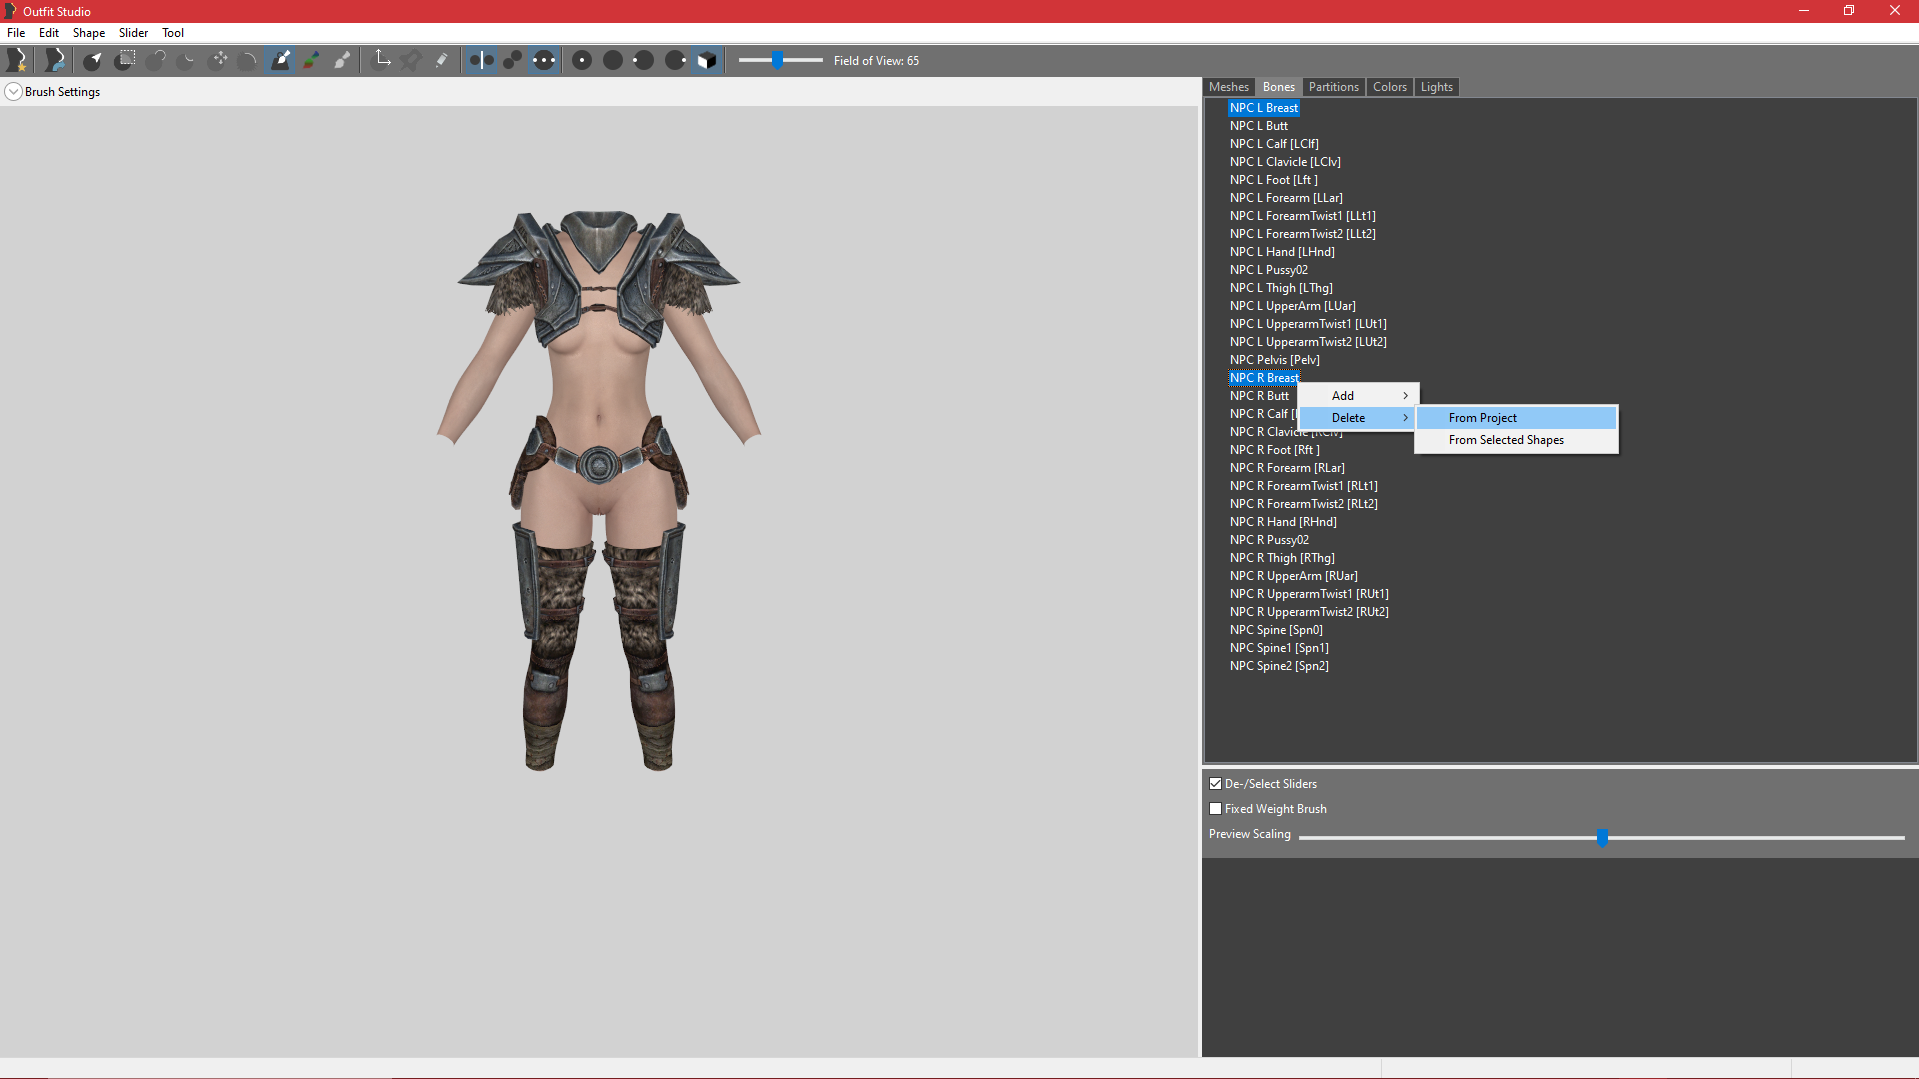The width and height of the screenshot is (1919, 1079).
Task: Expand the Add submenu in context menu
Action: tap(1358, 396)
